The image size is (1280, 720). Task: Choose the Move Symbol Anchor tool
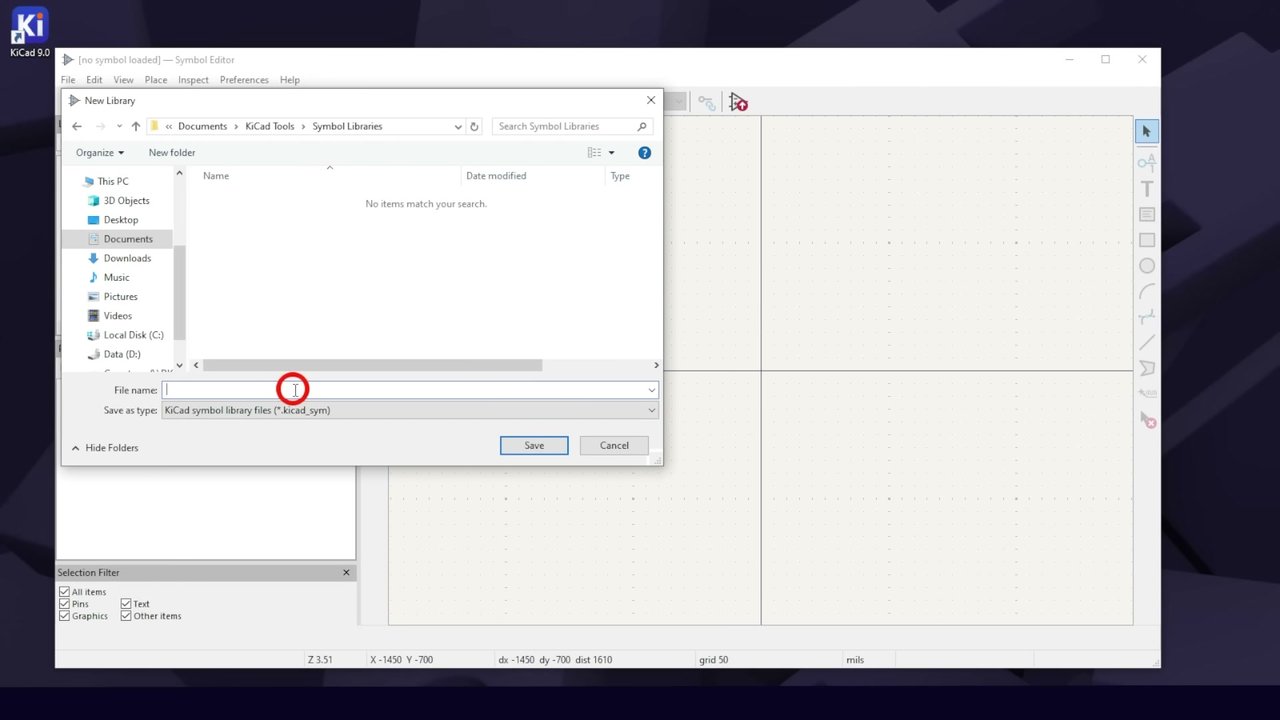1147,395
